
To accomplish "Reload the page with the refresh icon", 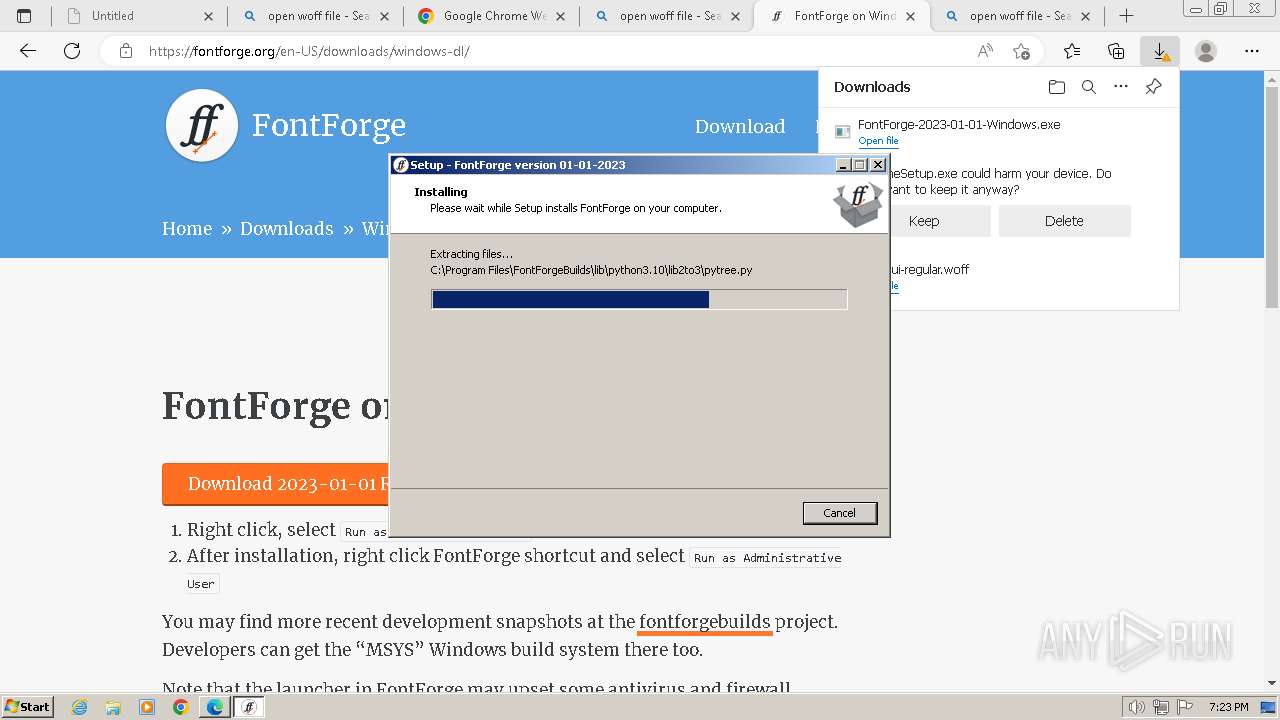I will coord(72,51).
